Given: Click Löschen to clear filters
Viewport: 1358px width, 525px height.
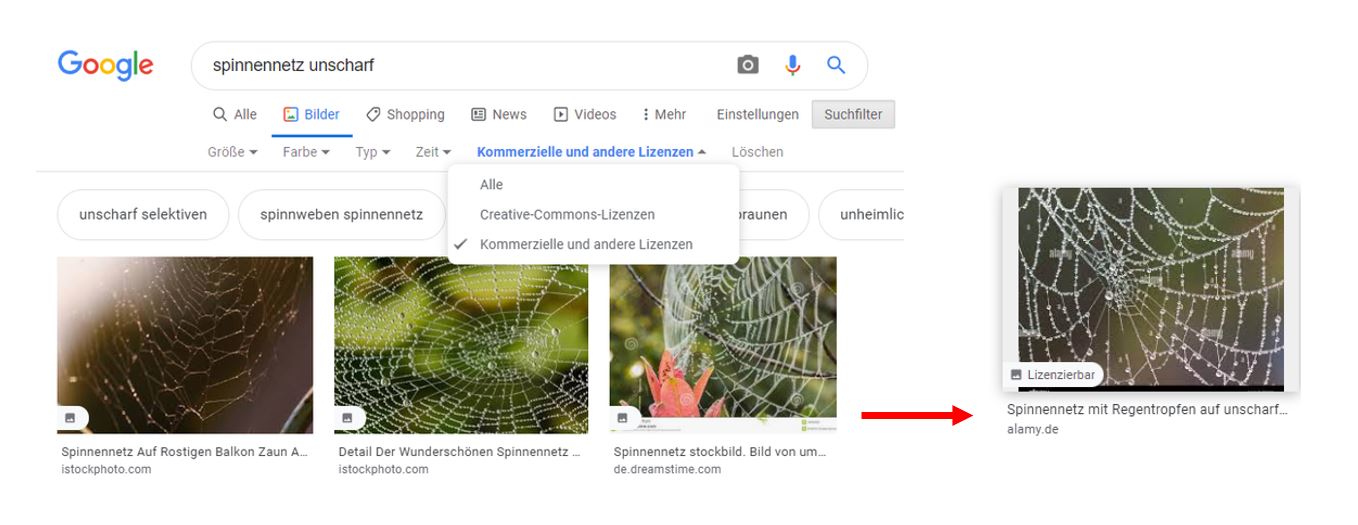Looking at the screenshot, I should (x=757, y=152).
